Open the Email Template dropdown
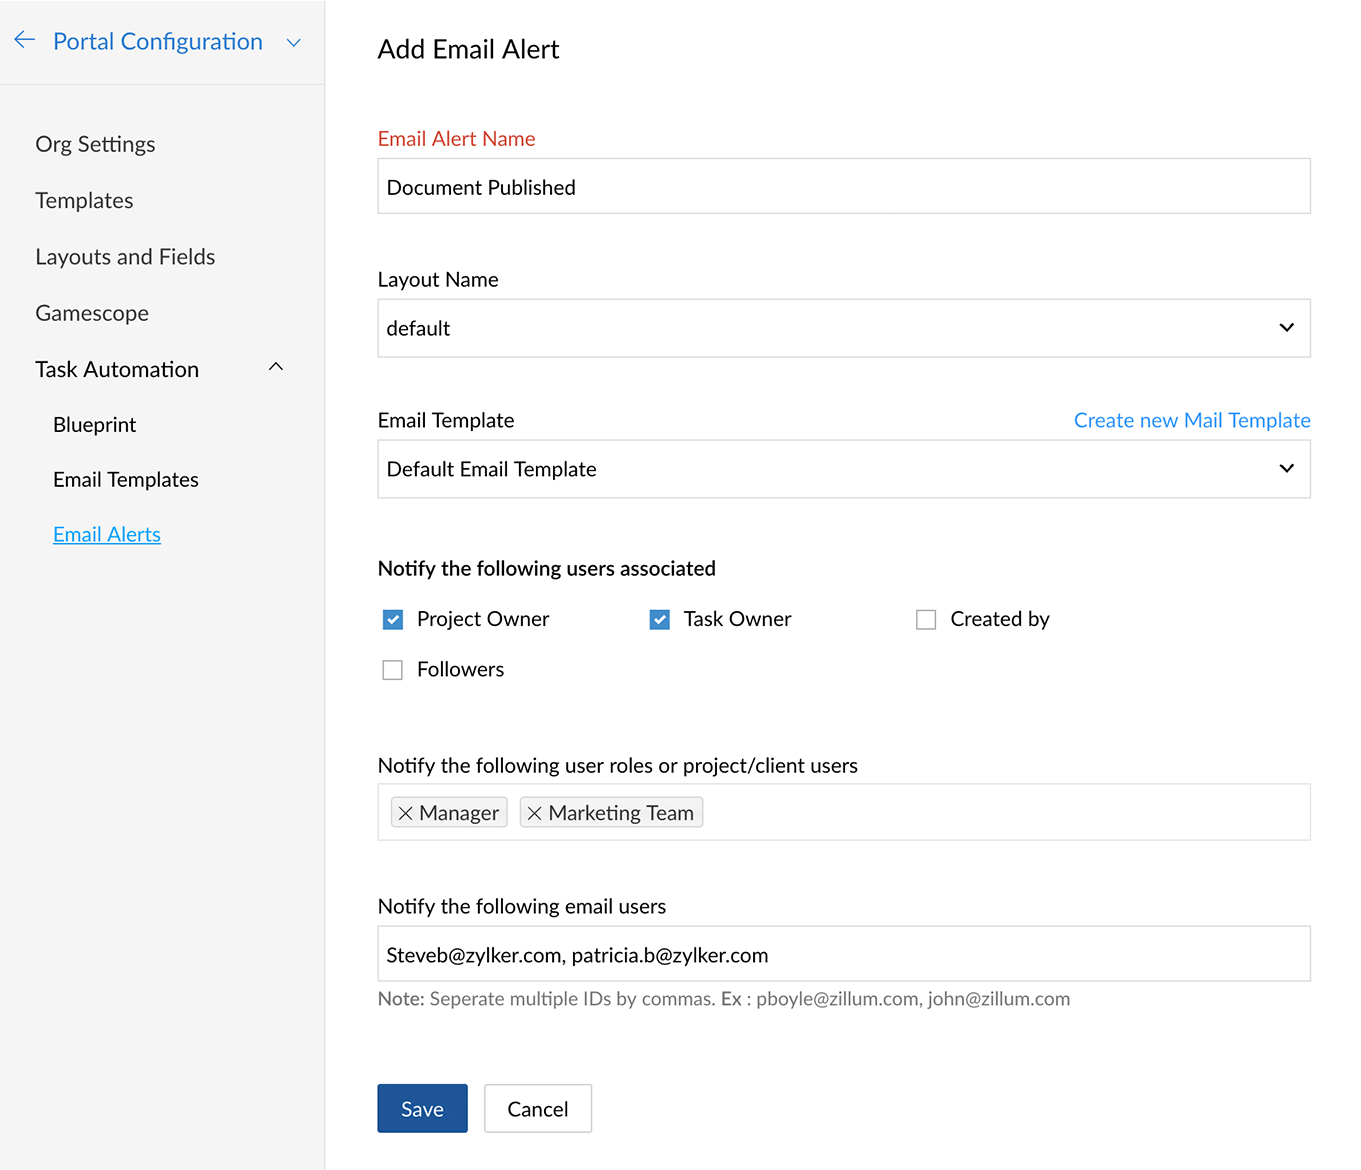 (x=844, y=469)
